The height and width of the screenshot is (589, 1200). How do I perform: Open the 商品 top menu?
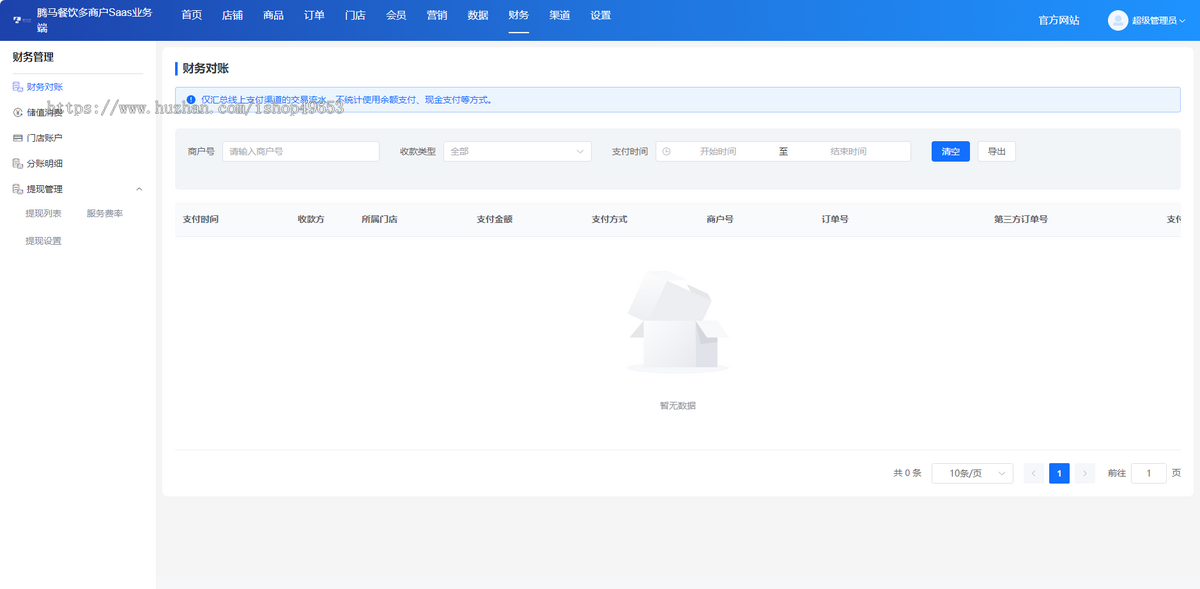273,15
